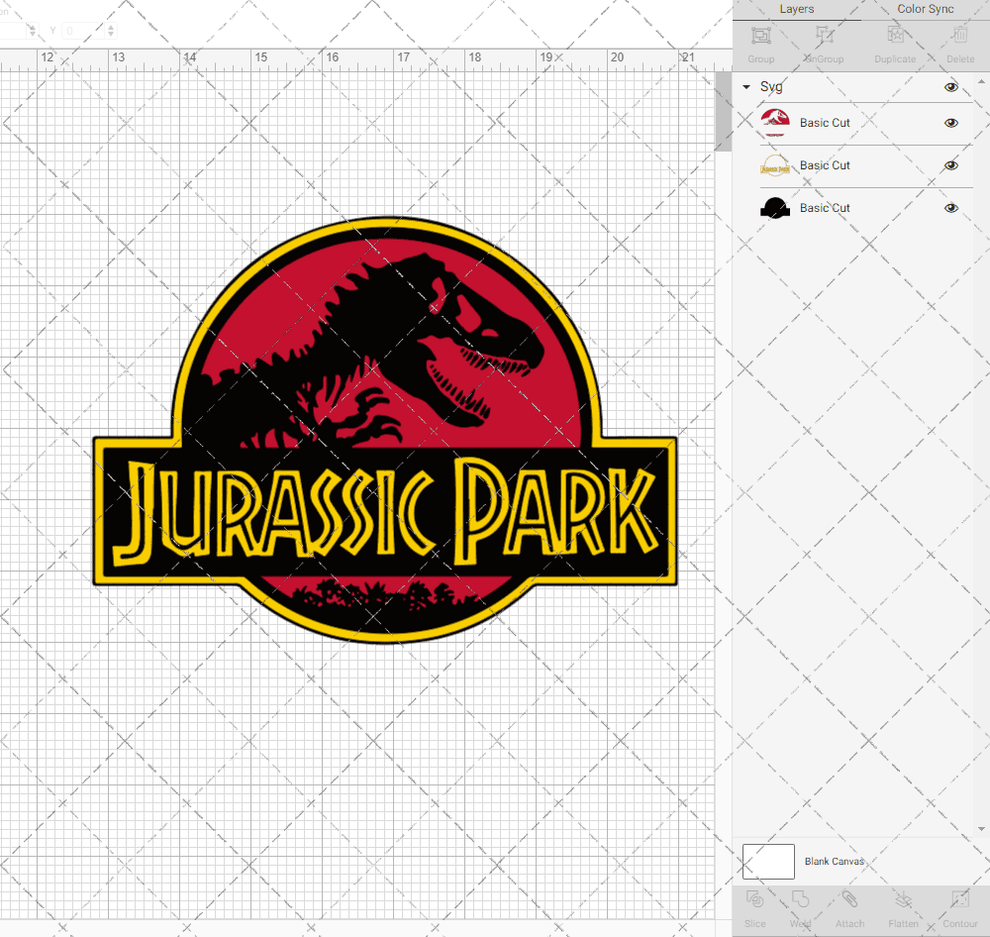Collapse the Svg layer group
The width and height of the screenshot is (990, 937).
[x=745, y=87]
